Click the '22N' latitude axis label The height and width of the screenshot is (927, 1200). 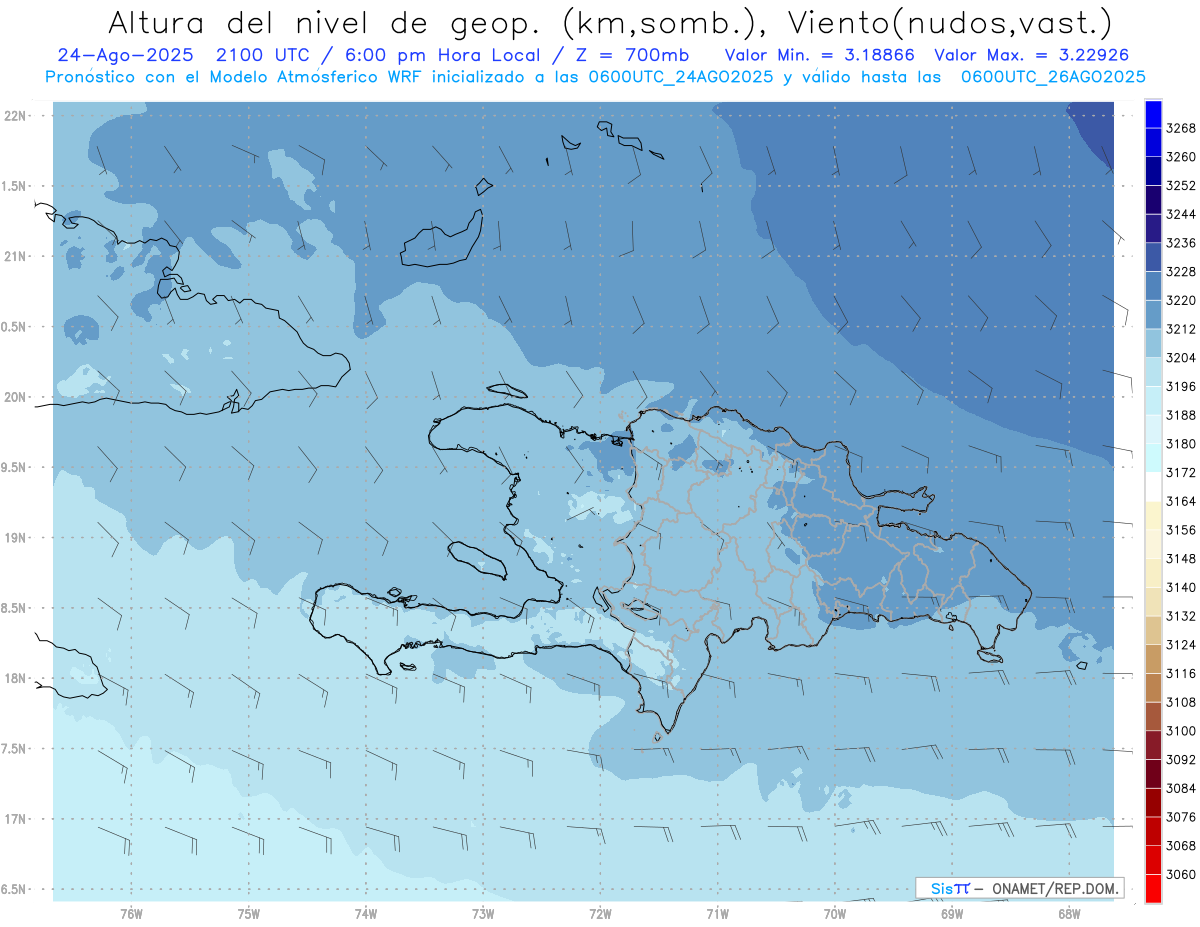click(x=15, y=115)
